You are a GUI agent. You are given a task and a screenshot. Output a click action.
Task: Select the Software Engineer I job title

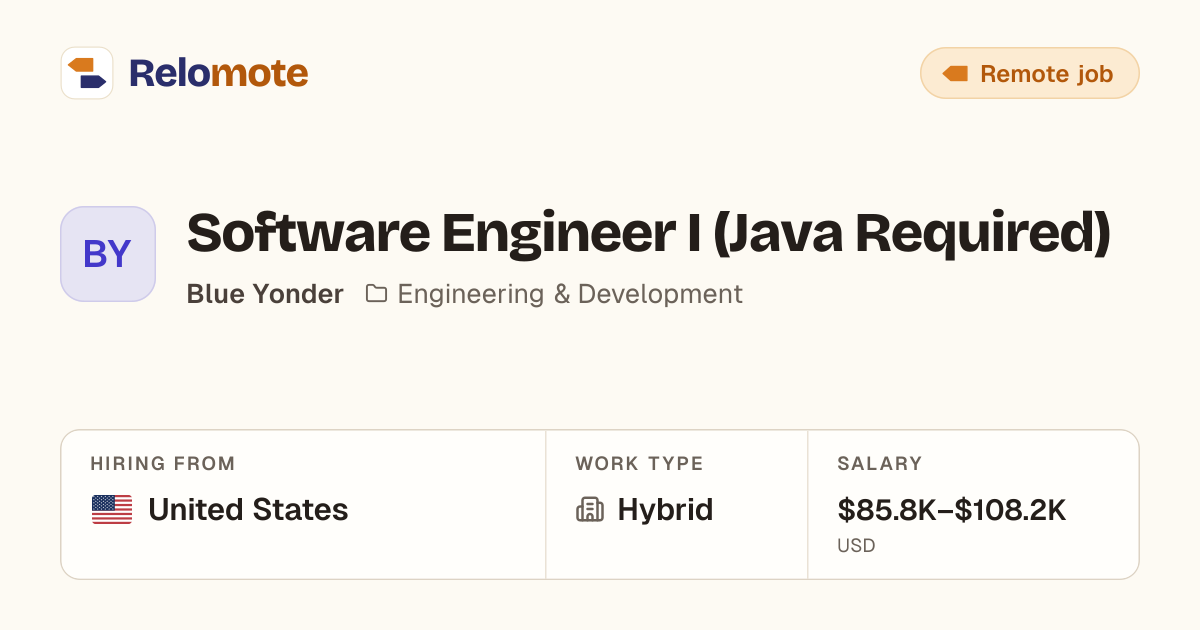(649, 233)
